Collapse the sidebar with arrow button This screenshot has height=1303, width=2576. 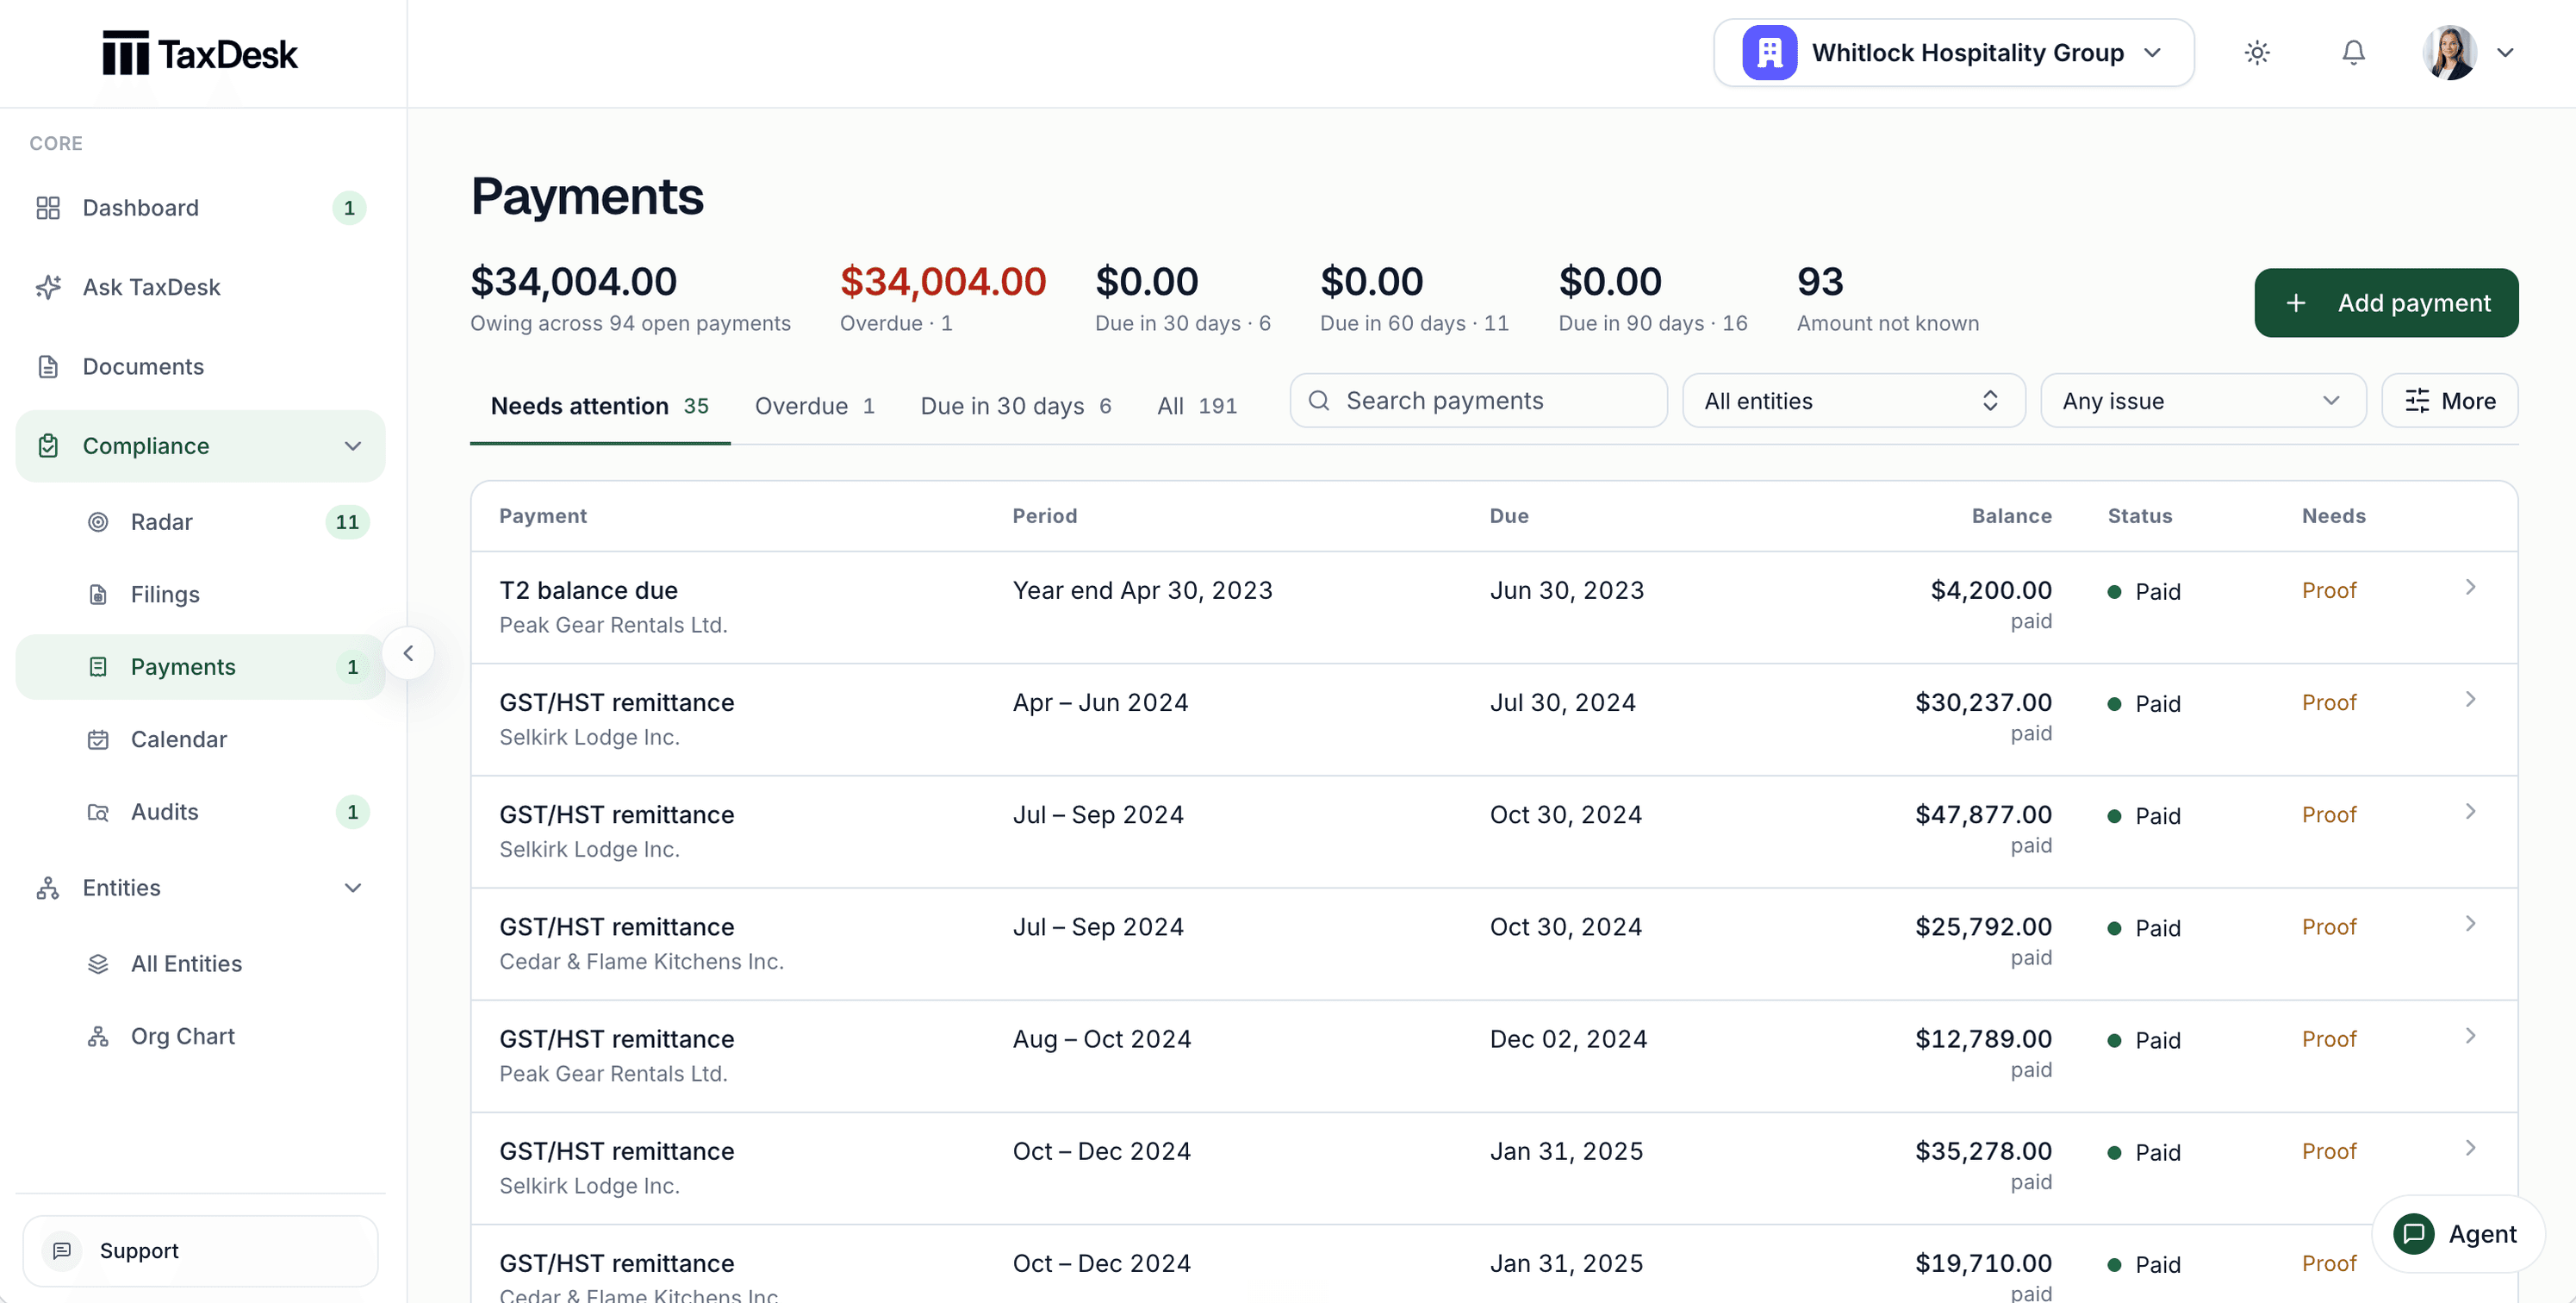[408, 653]
